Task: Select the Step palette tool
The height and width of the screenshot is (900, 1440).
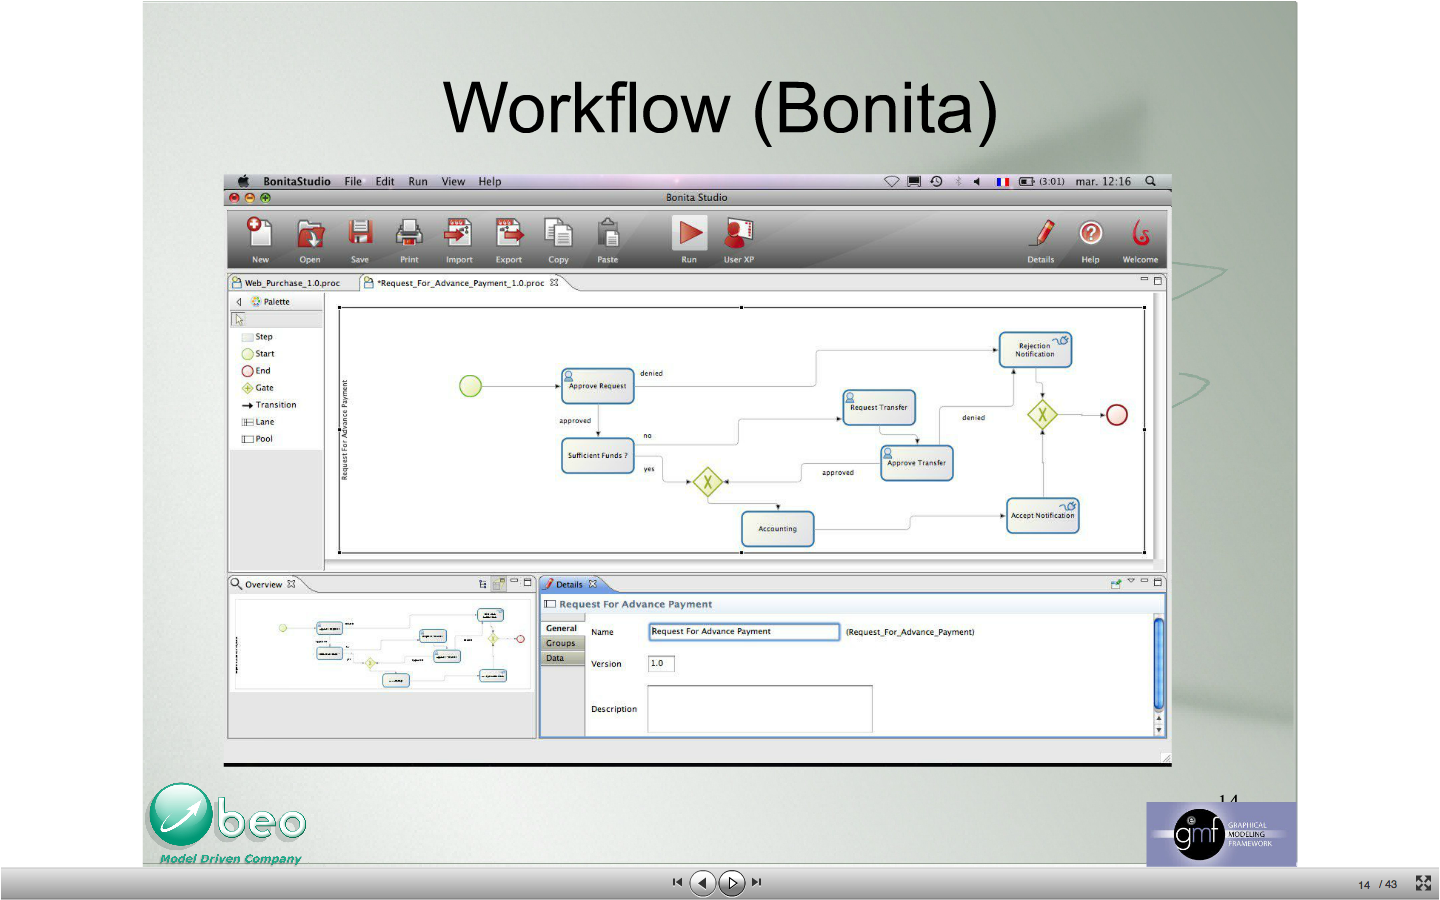Action: 257,337
